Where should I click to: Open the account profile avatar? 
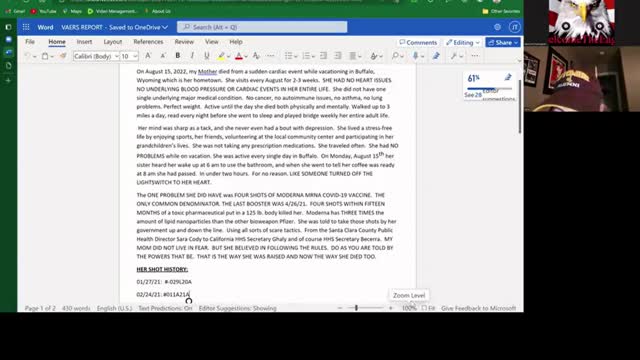pyautogui.click(x=514, y=27)
